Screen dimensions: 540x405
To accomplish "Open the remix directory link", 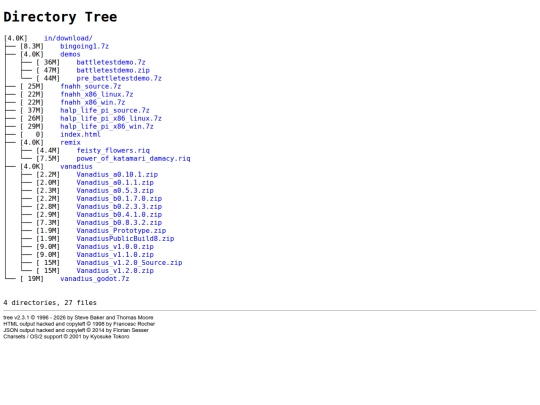I will [70, 142].
